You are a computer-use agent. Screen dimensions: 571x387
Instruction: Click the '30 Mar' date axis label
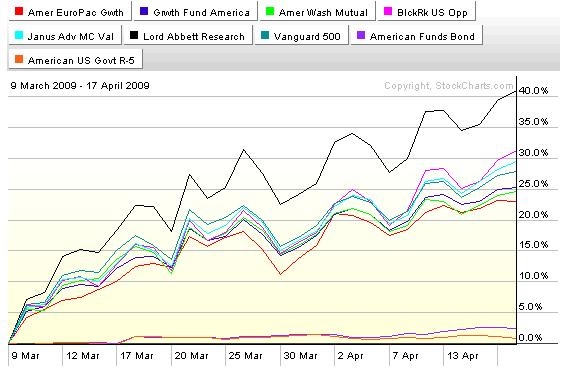[300, 356]
